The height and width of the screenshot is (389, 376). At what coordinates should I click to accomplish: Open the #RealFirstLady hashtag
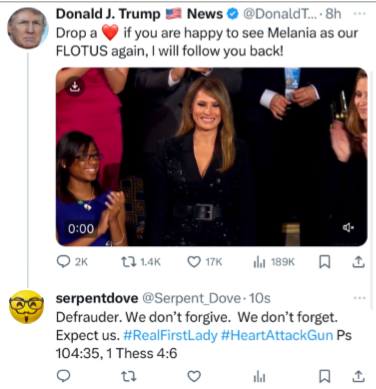[x=170, y=335]
